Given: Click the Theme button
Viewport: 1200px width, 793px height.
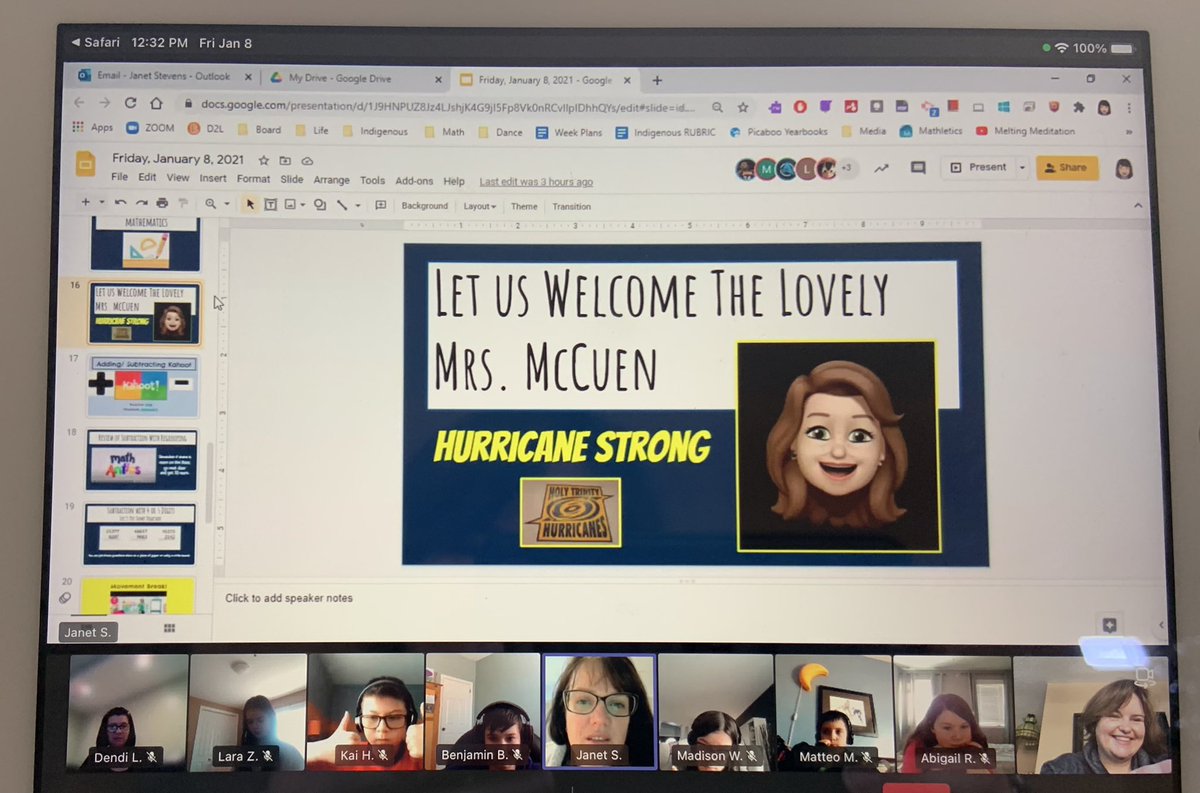Looking at the screenshot, I should pyautogui.click(x=524, y=206).
